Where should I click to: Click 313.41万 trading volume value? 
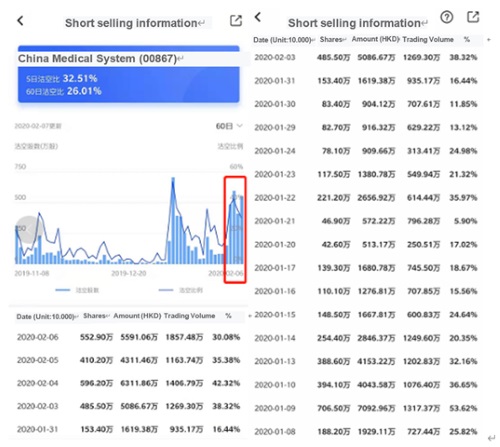click(424, 151)
